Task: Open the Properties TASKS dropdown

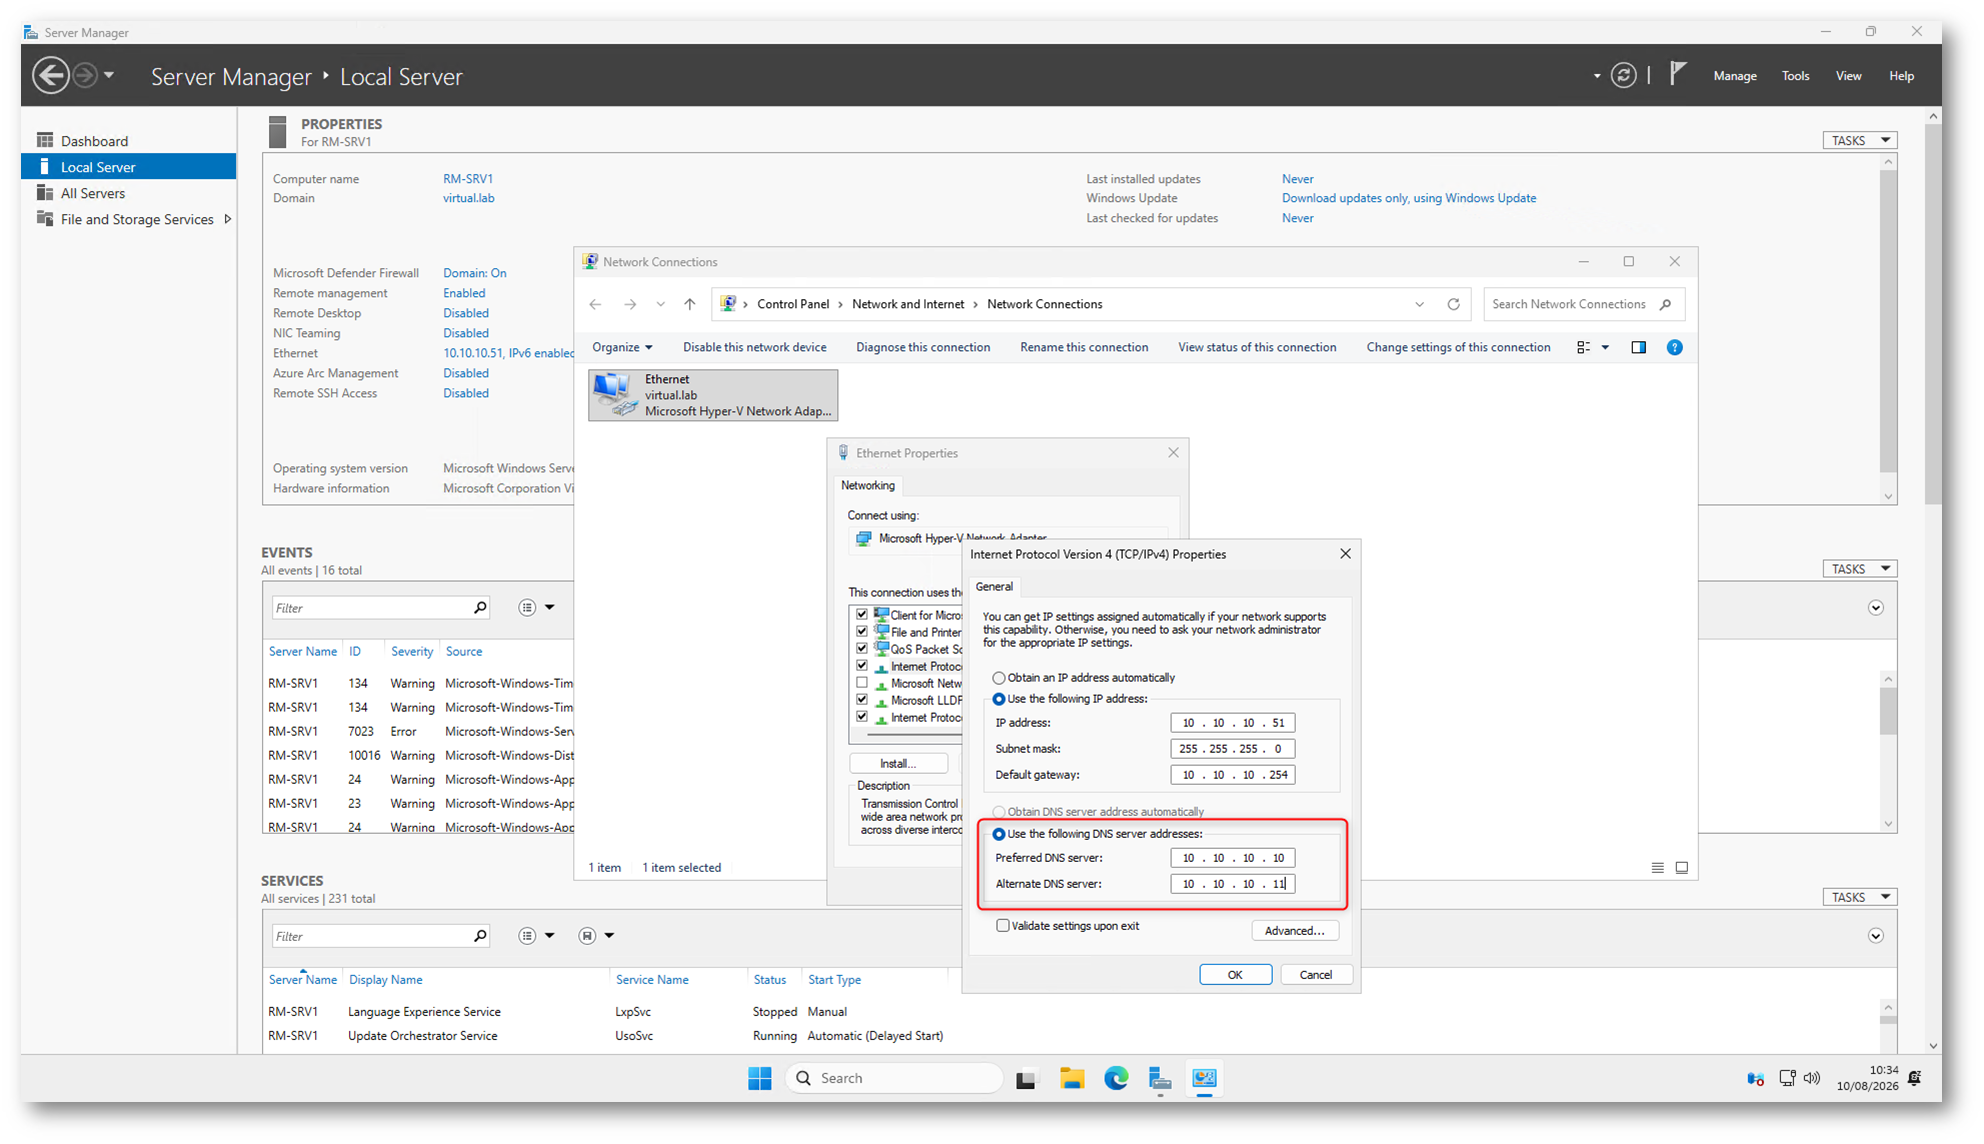Action: pos(1860,140)
